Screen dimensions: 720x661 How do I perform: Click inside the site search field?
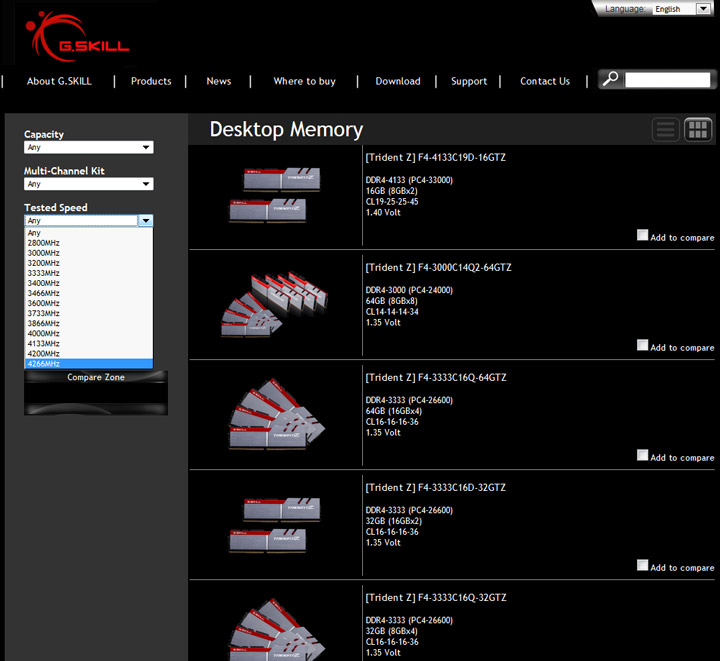668,80
